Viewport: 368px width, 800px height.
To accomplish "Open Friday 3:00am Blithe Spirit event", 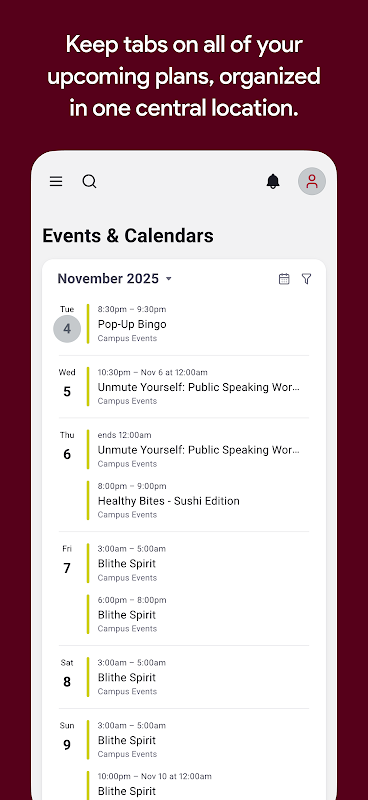I will [198, 563].
